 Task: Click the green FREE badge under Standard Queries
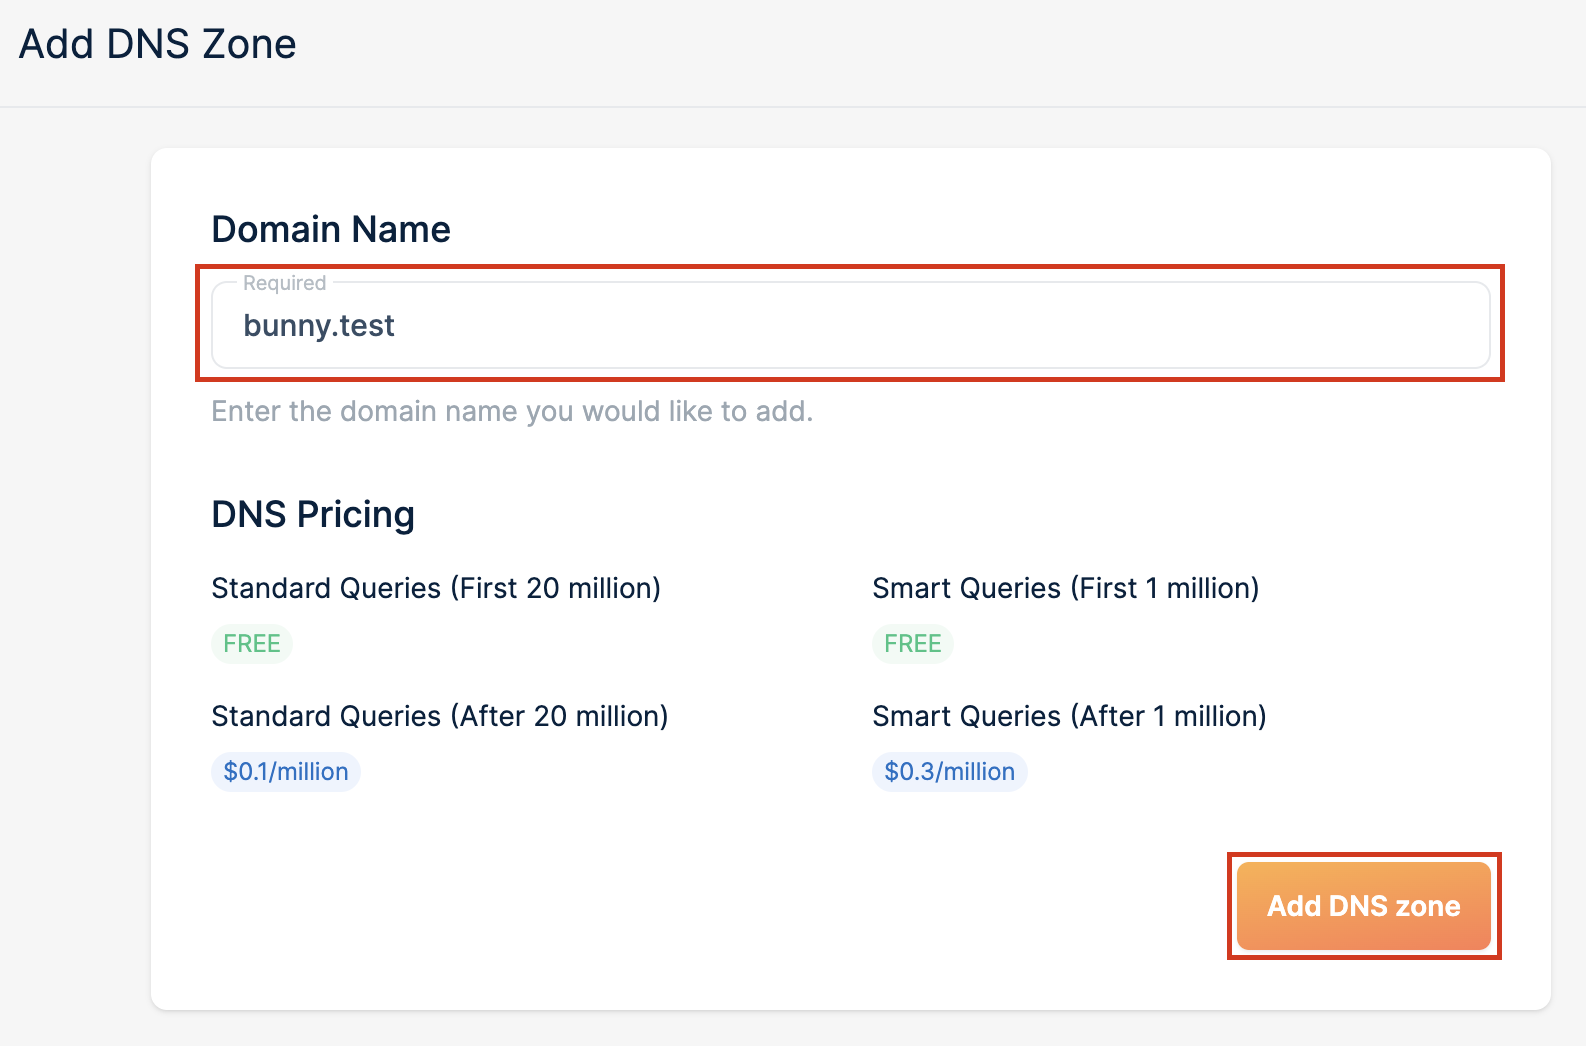coord(252,644)
